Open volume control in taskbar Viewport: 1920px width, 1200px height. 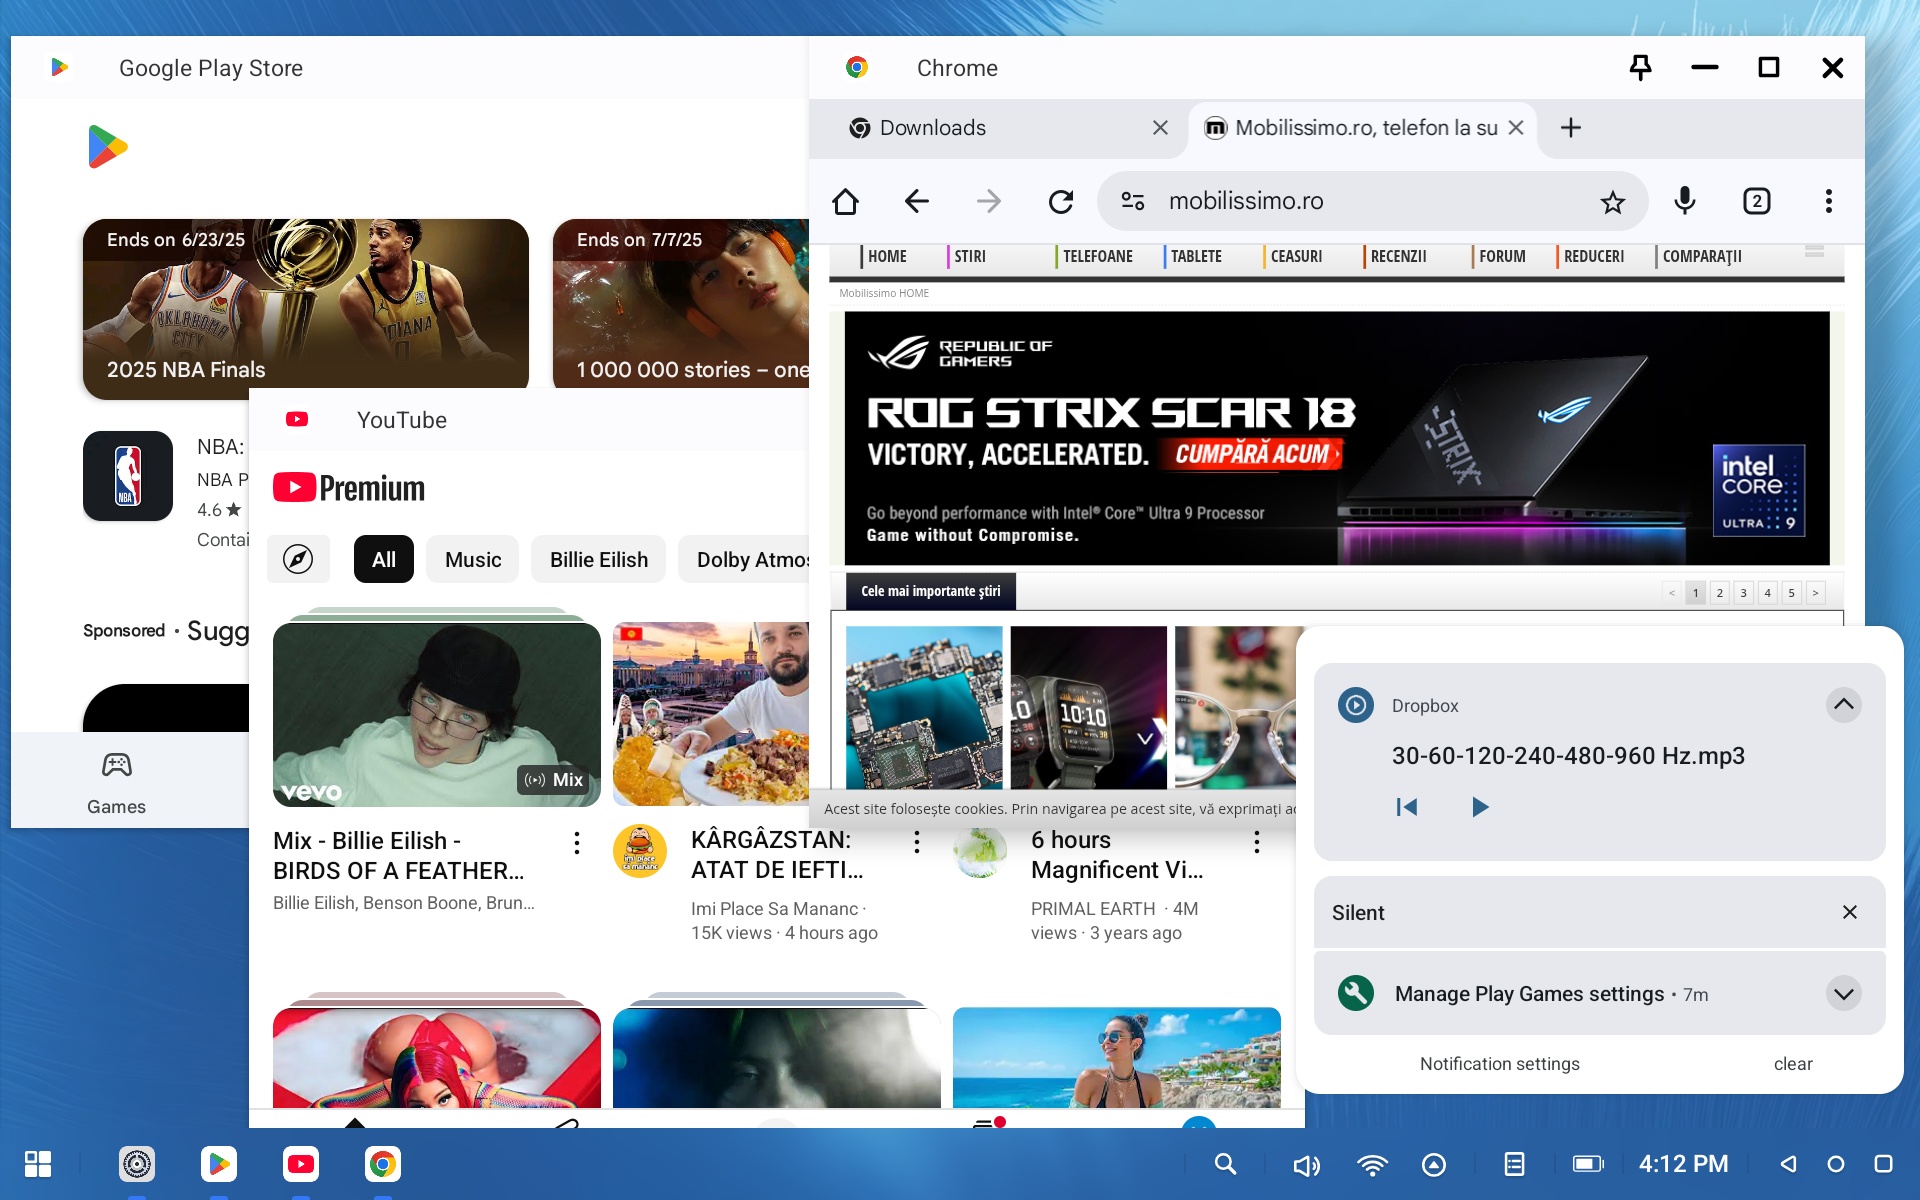pyautogui.click(x=1306, y=1165)
